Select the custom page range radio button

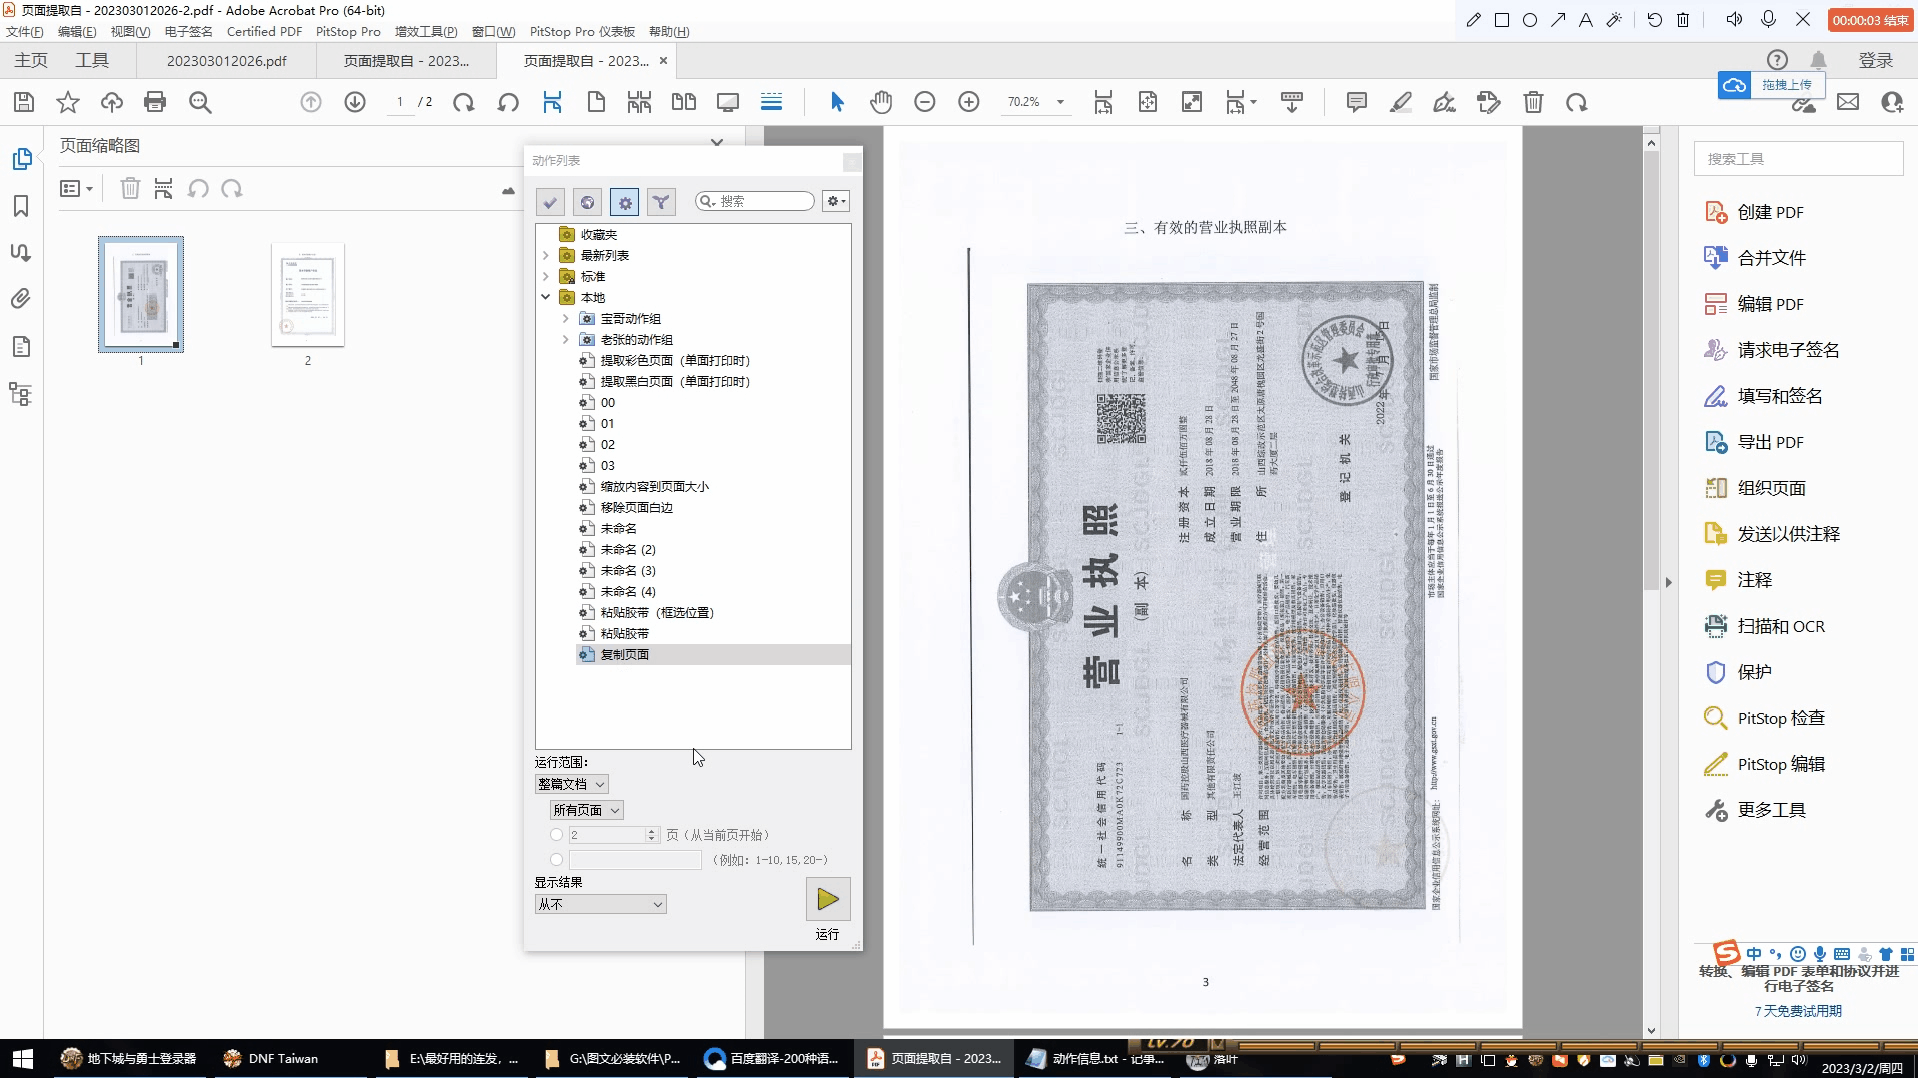point(556,859)
